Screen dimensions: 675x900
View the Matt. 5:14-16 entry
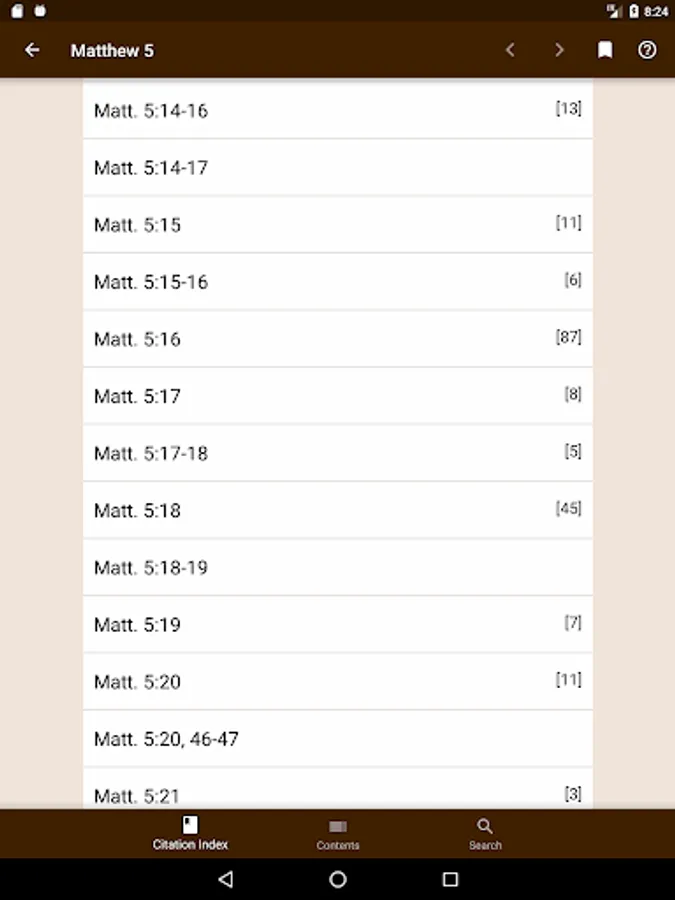[x=337, y=111]
